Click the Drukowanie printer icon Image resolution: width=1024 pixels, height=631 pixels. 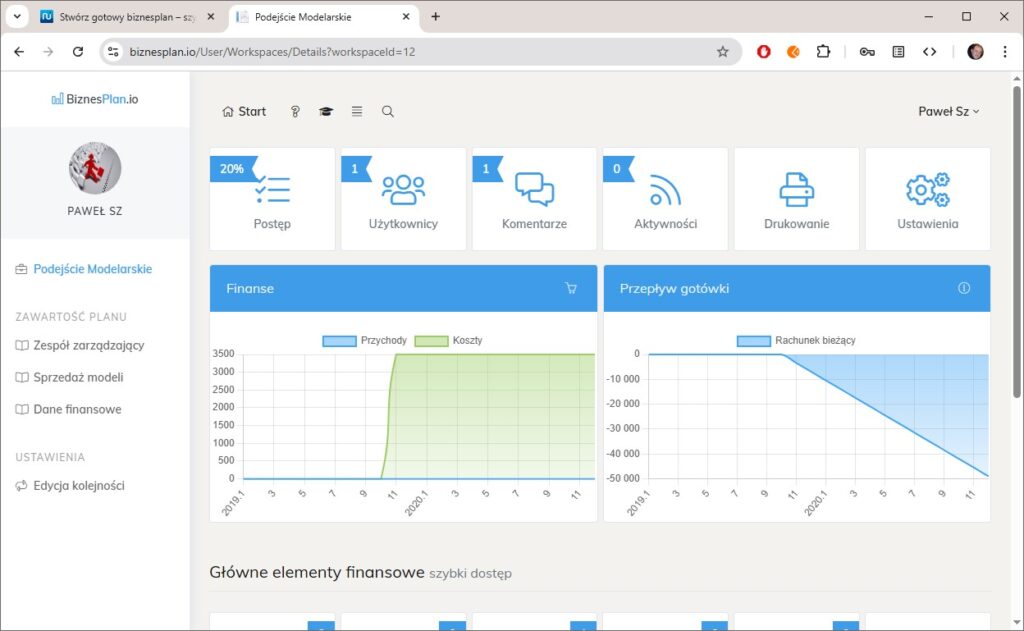coord(797,189)
